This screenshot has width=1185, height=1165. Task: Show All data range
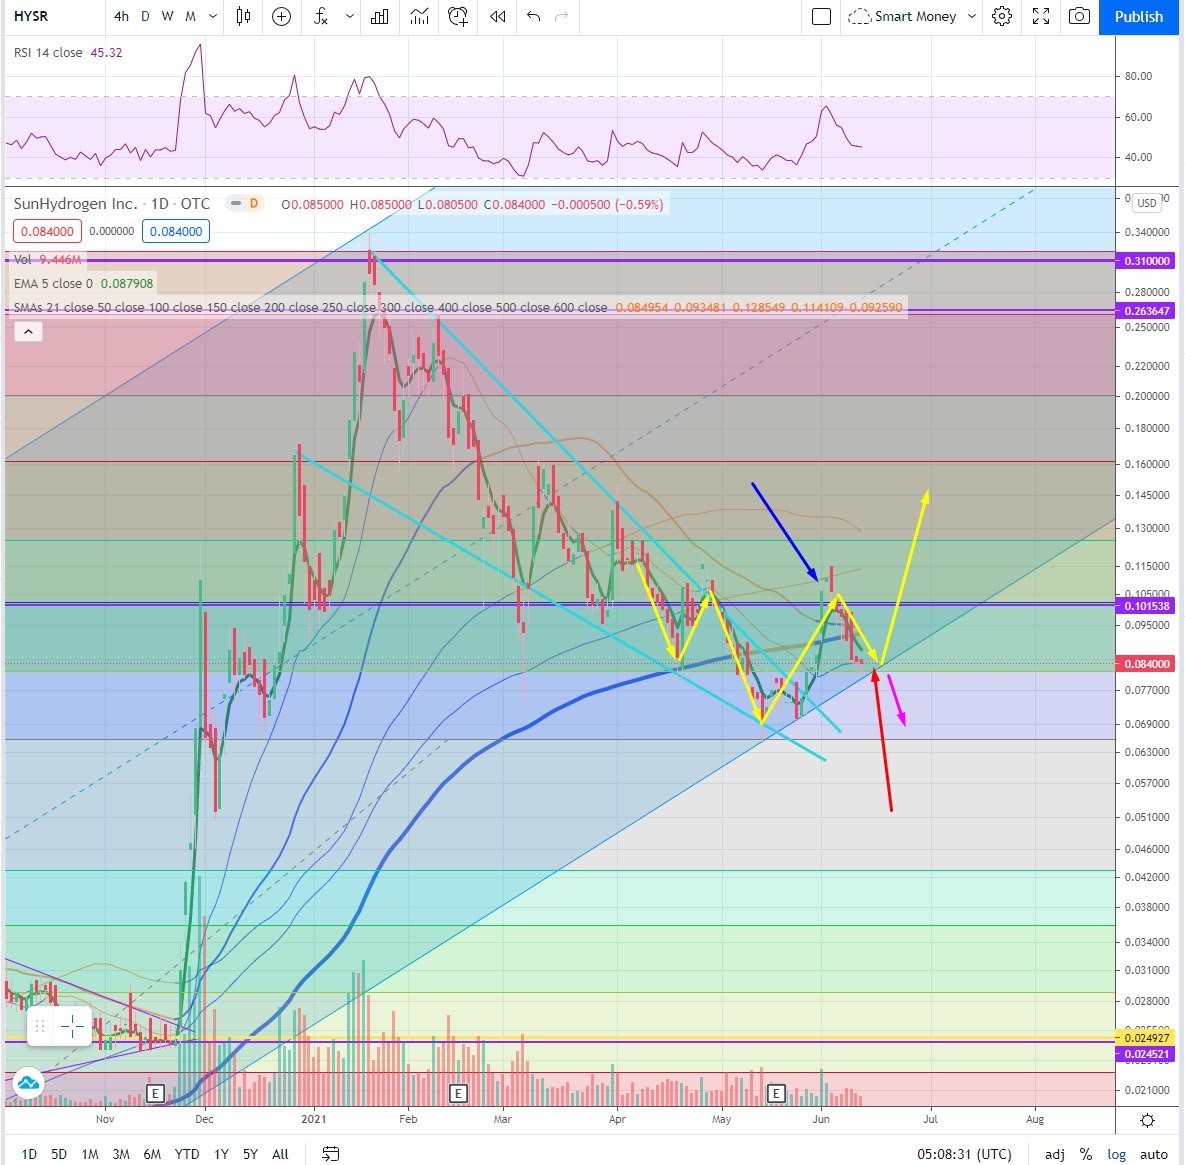tap(280, 1154)
